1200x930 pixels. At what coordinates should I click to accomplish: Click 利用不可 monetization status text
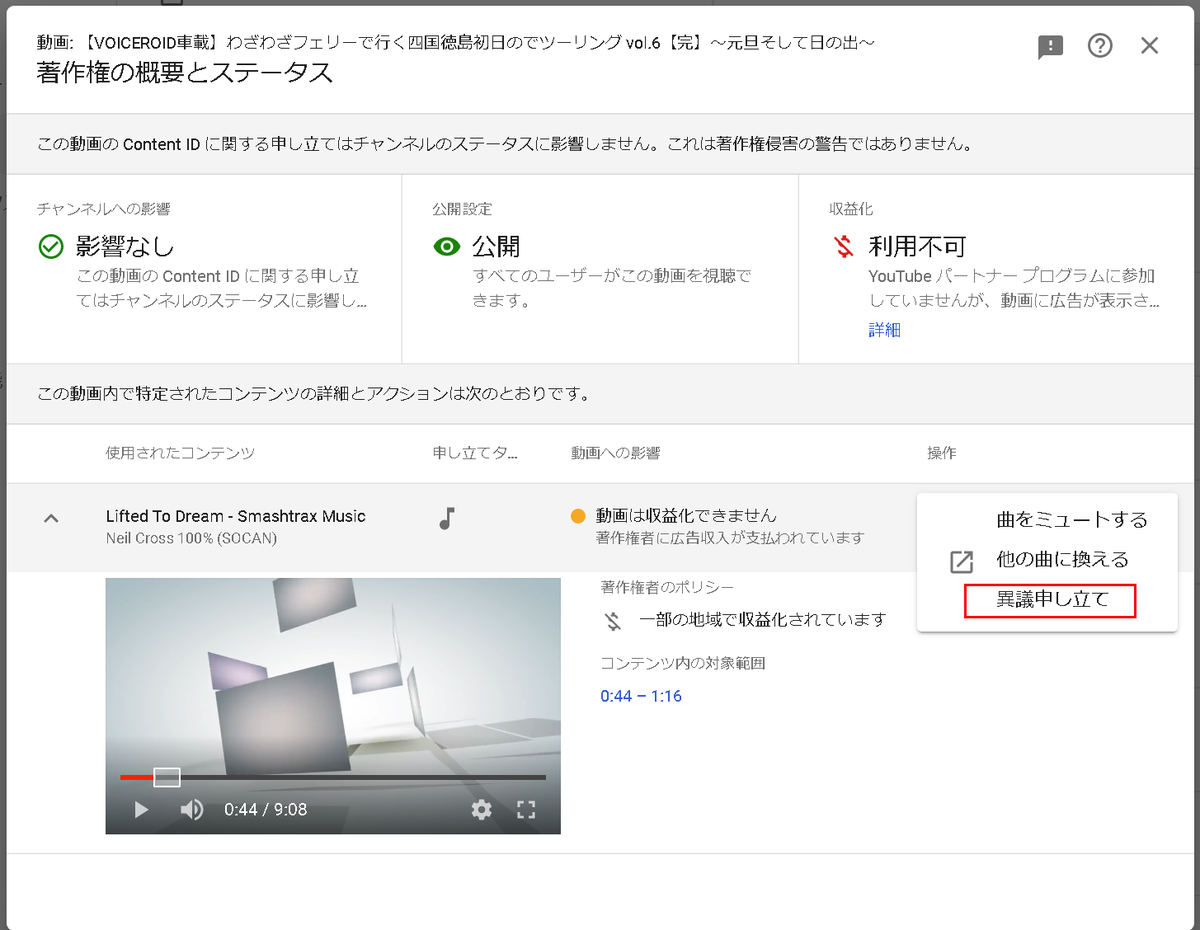coord(917,246)
